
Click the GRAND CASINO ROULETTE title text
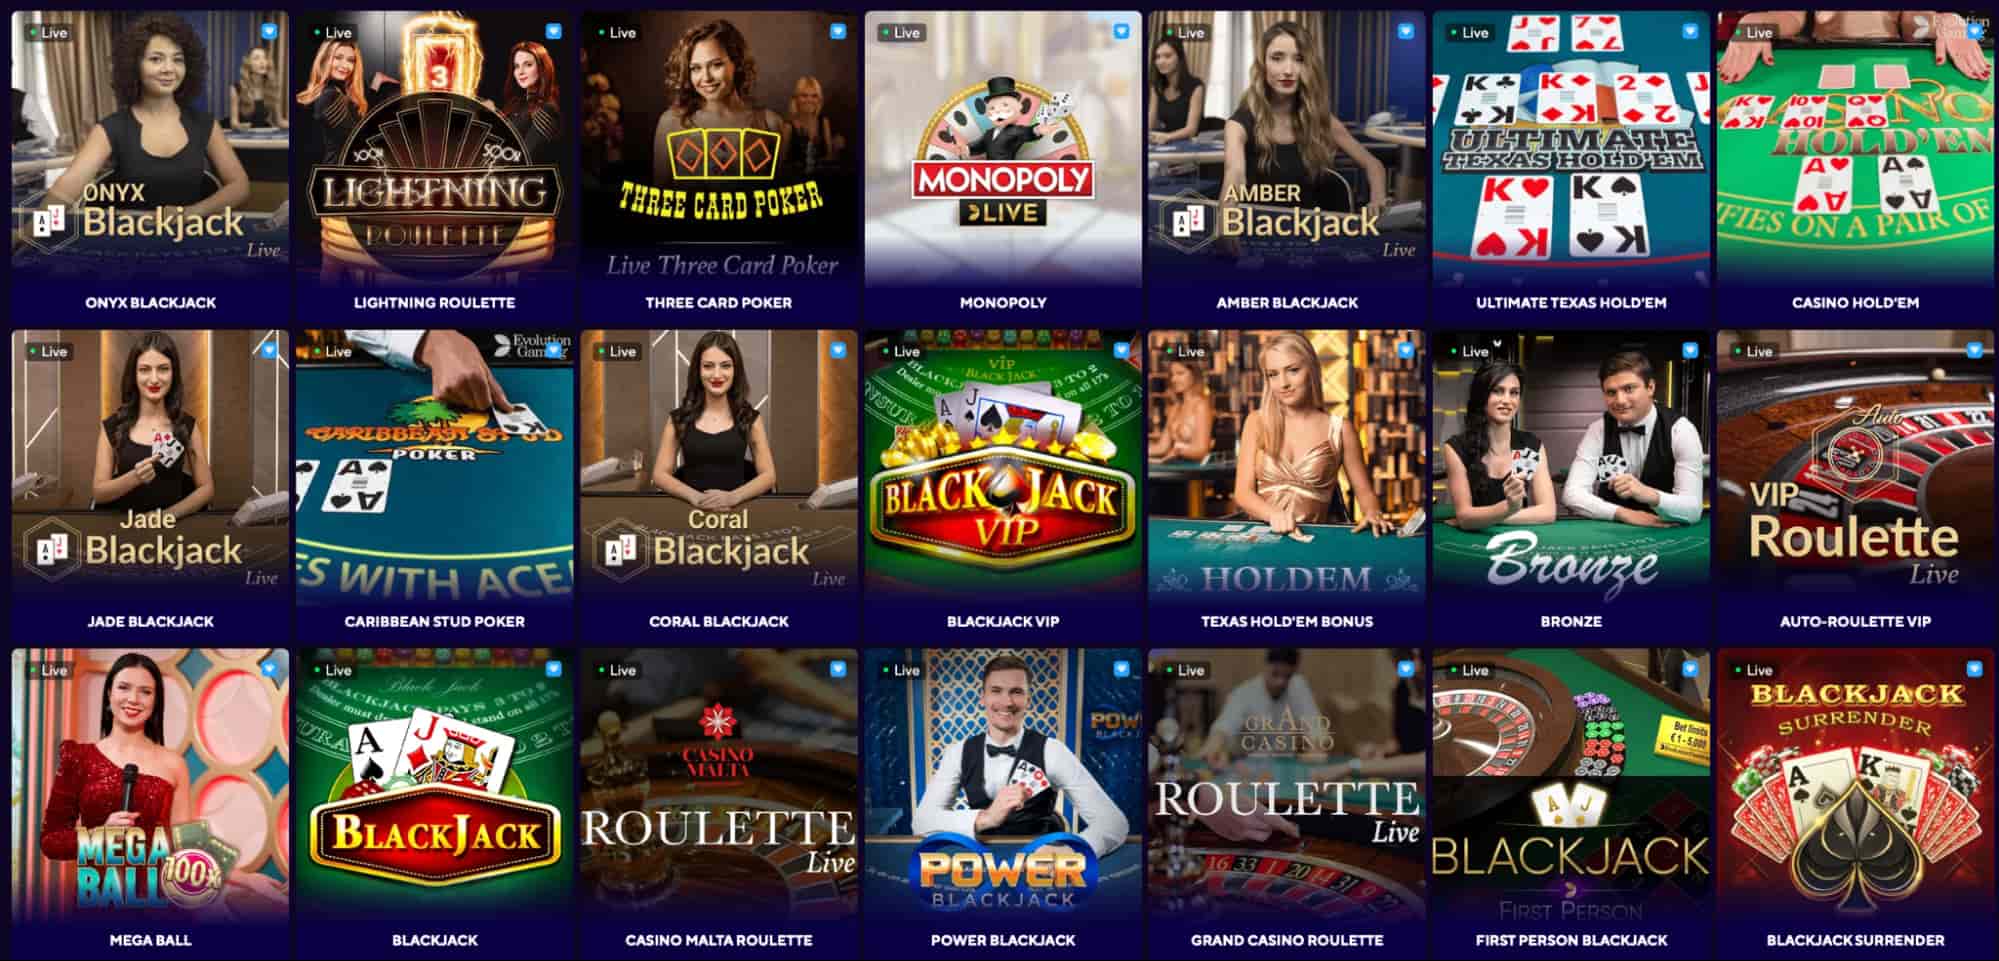point(1286,940)
